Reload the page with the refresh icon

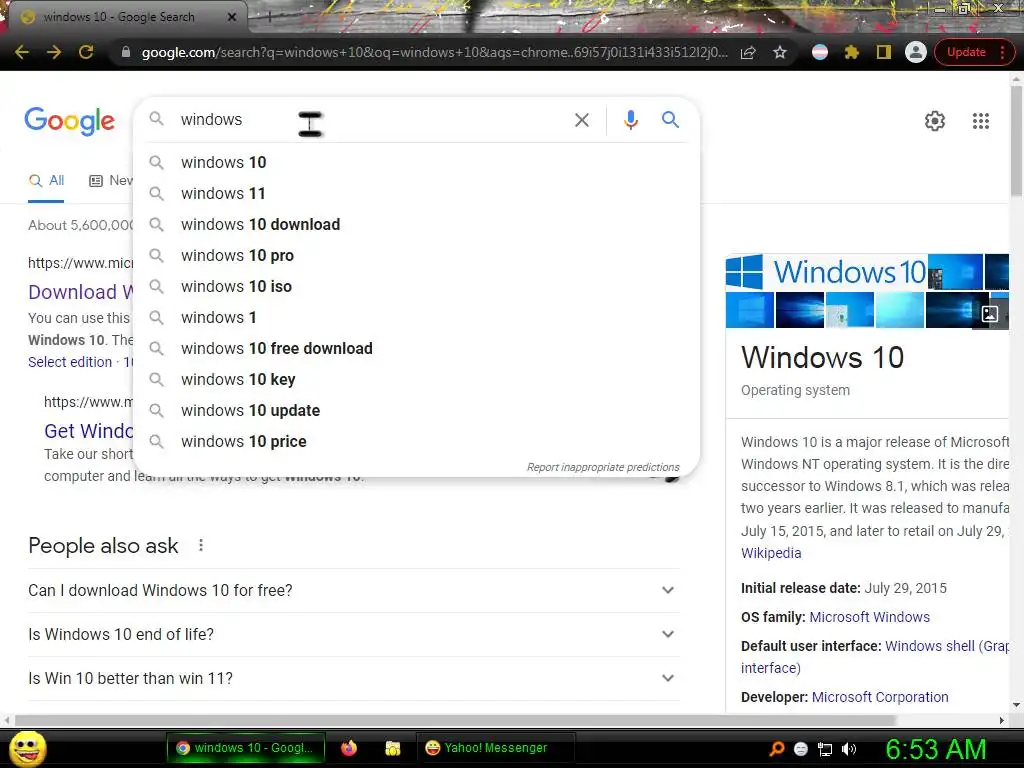86,52
